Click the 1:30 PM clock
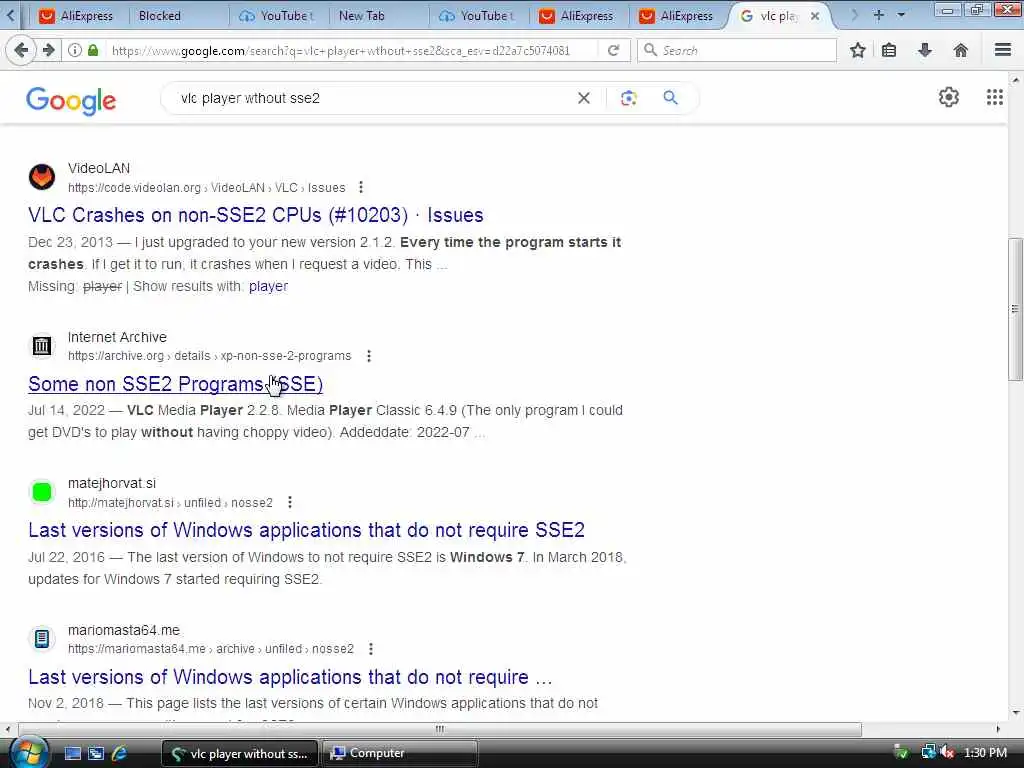The height and width of the screenshot is (768, 1024). tap(985, 753)
